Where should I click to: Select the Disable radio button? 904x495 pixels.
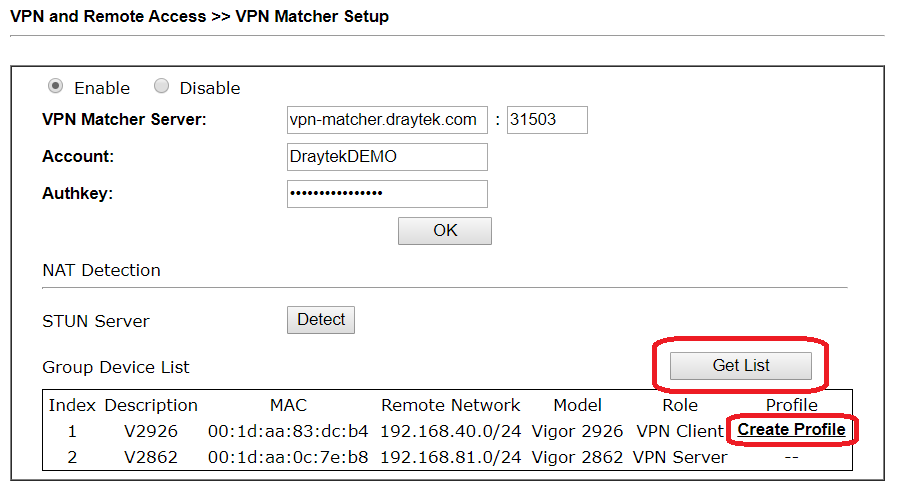pos(161,86)
